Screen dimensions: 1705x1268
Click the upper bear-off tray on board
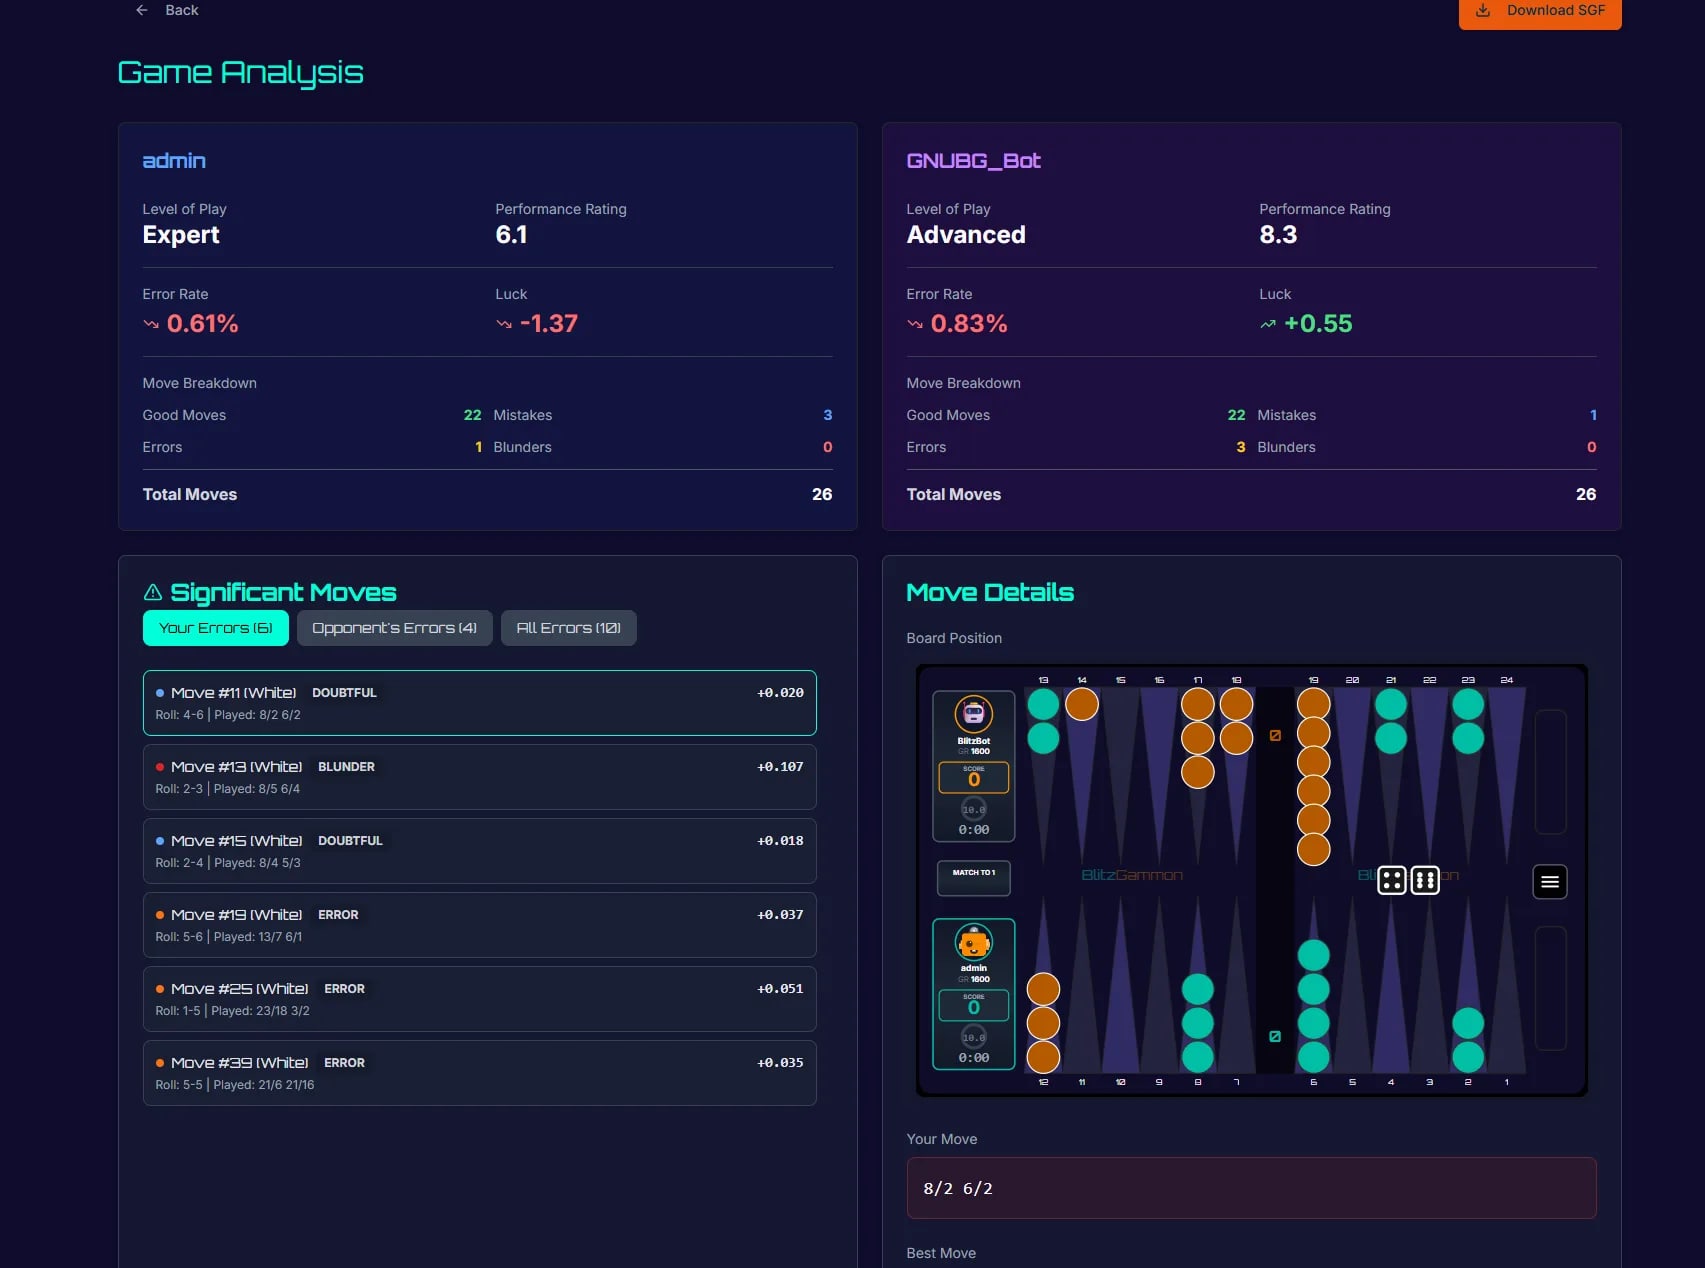point(1550,771)
